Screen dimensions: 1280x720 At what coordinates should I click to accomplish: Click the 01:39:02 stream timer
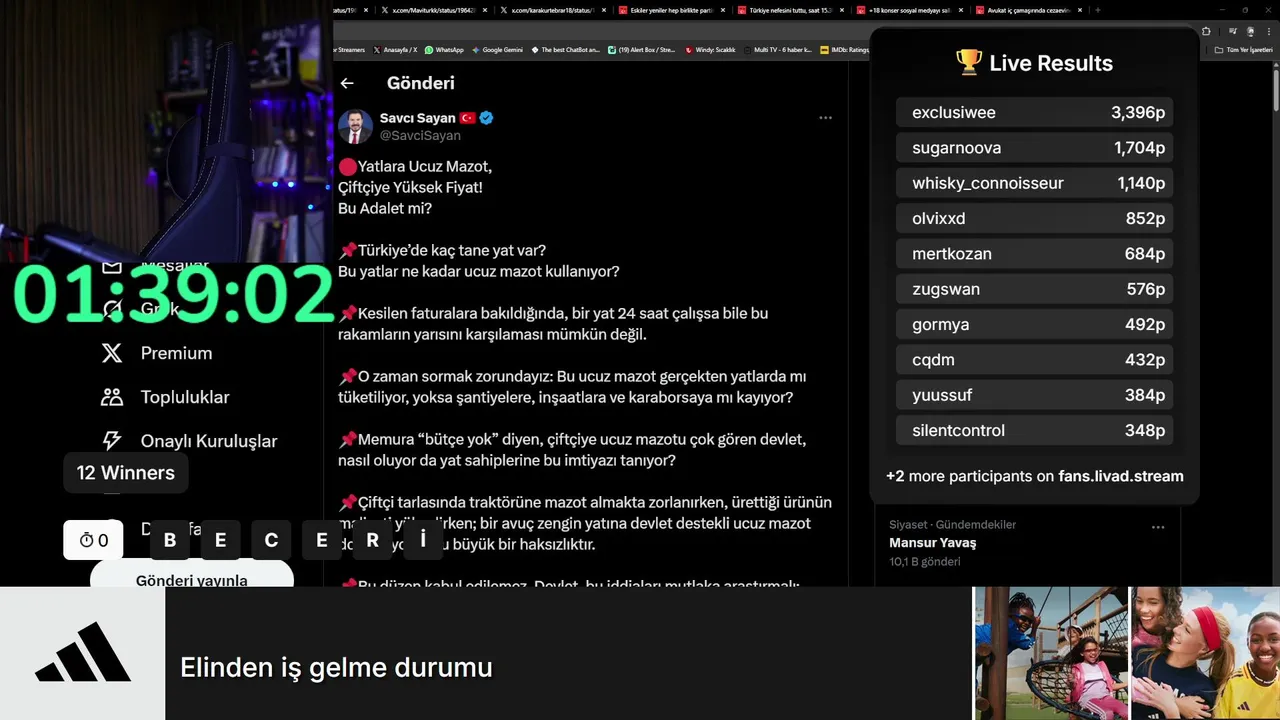[x=172, y=295]
